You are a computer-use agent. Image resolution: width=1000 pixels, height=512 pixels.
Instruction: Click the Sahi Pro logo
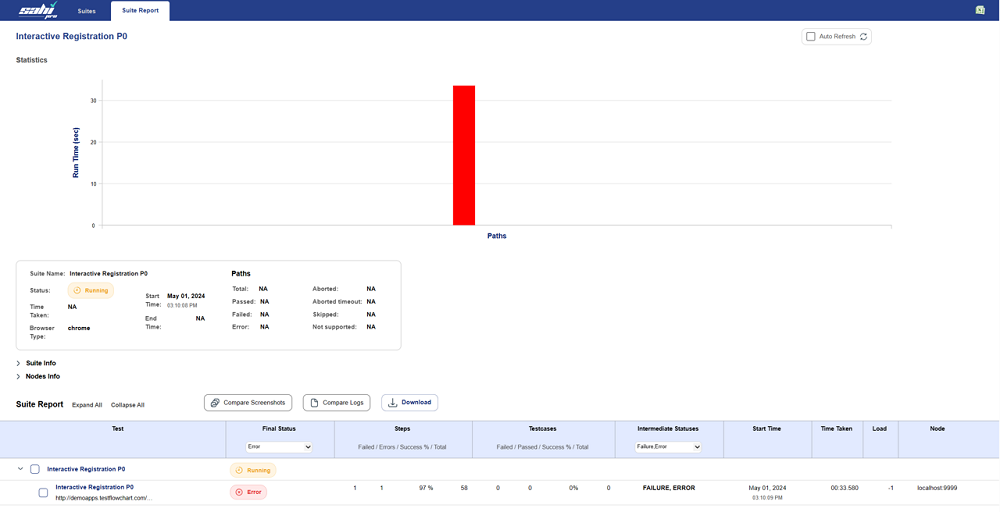click(37, 11)
